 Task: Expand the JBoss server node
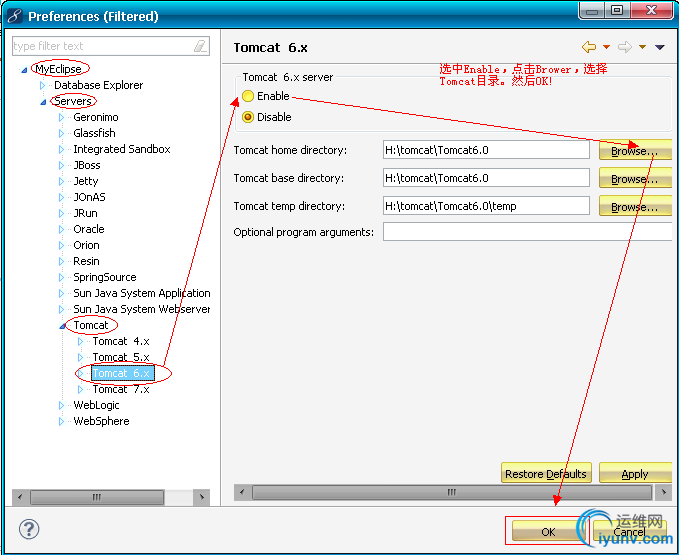(61, 165)
